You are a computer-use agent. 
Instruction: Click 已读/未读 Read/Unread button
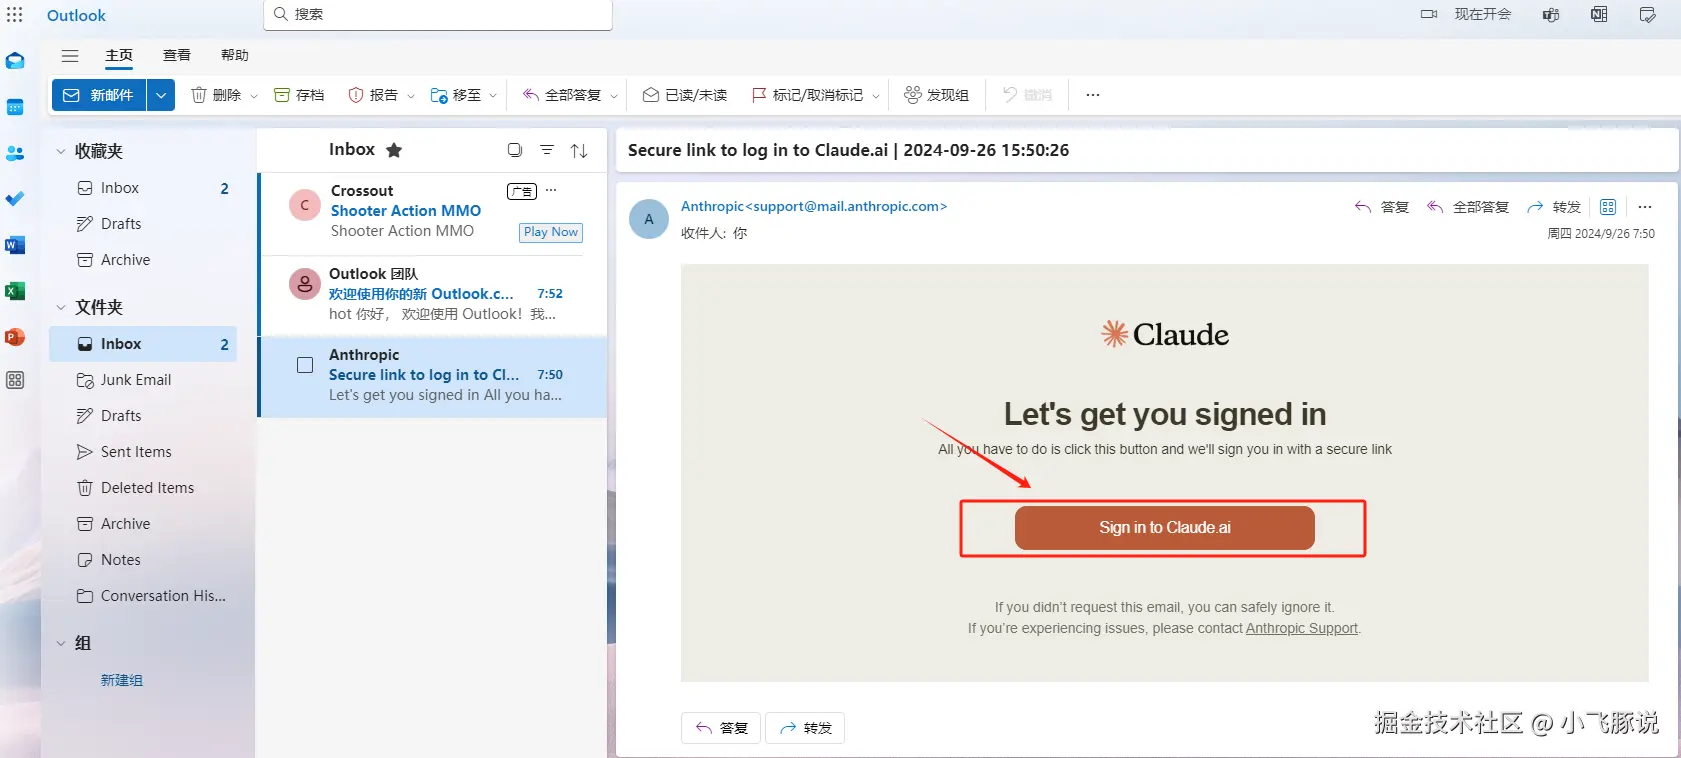pyautogui.click(x=685, y=95)
